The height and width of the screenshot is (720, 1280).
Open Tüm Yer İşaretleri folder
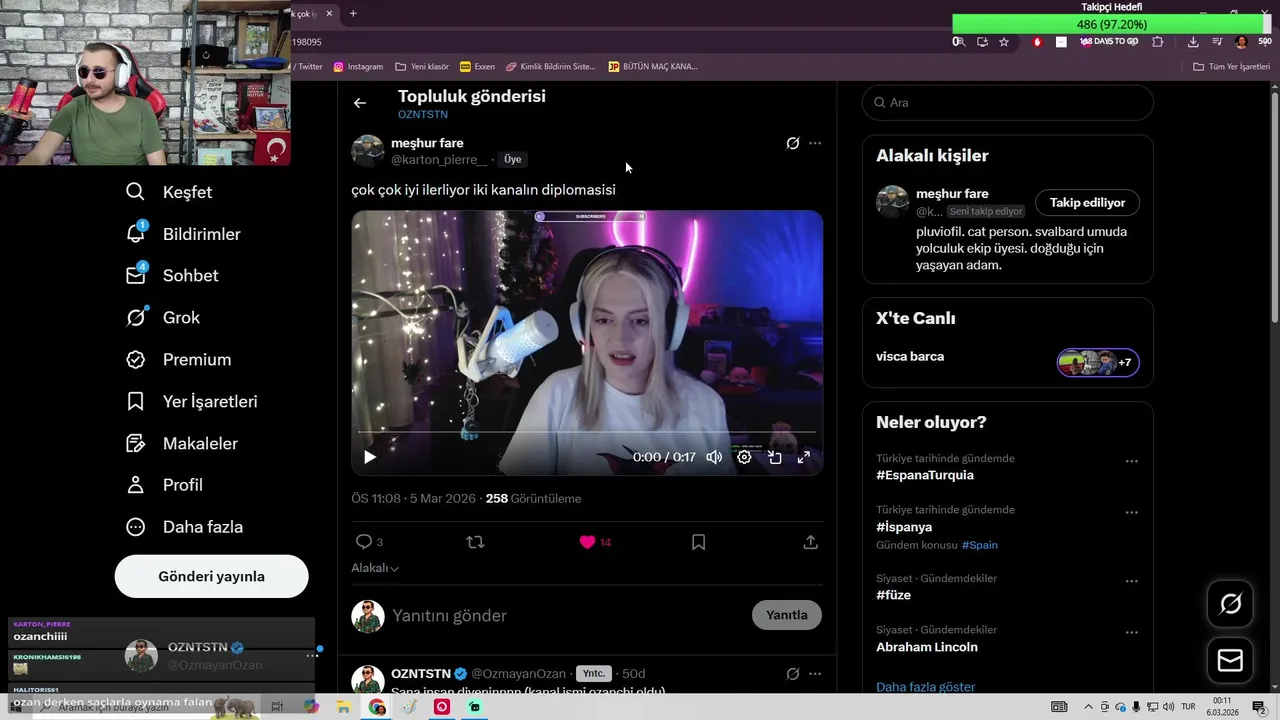click(x=1232, y=66)
